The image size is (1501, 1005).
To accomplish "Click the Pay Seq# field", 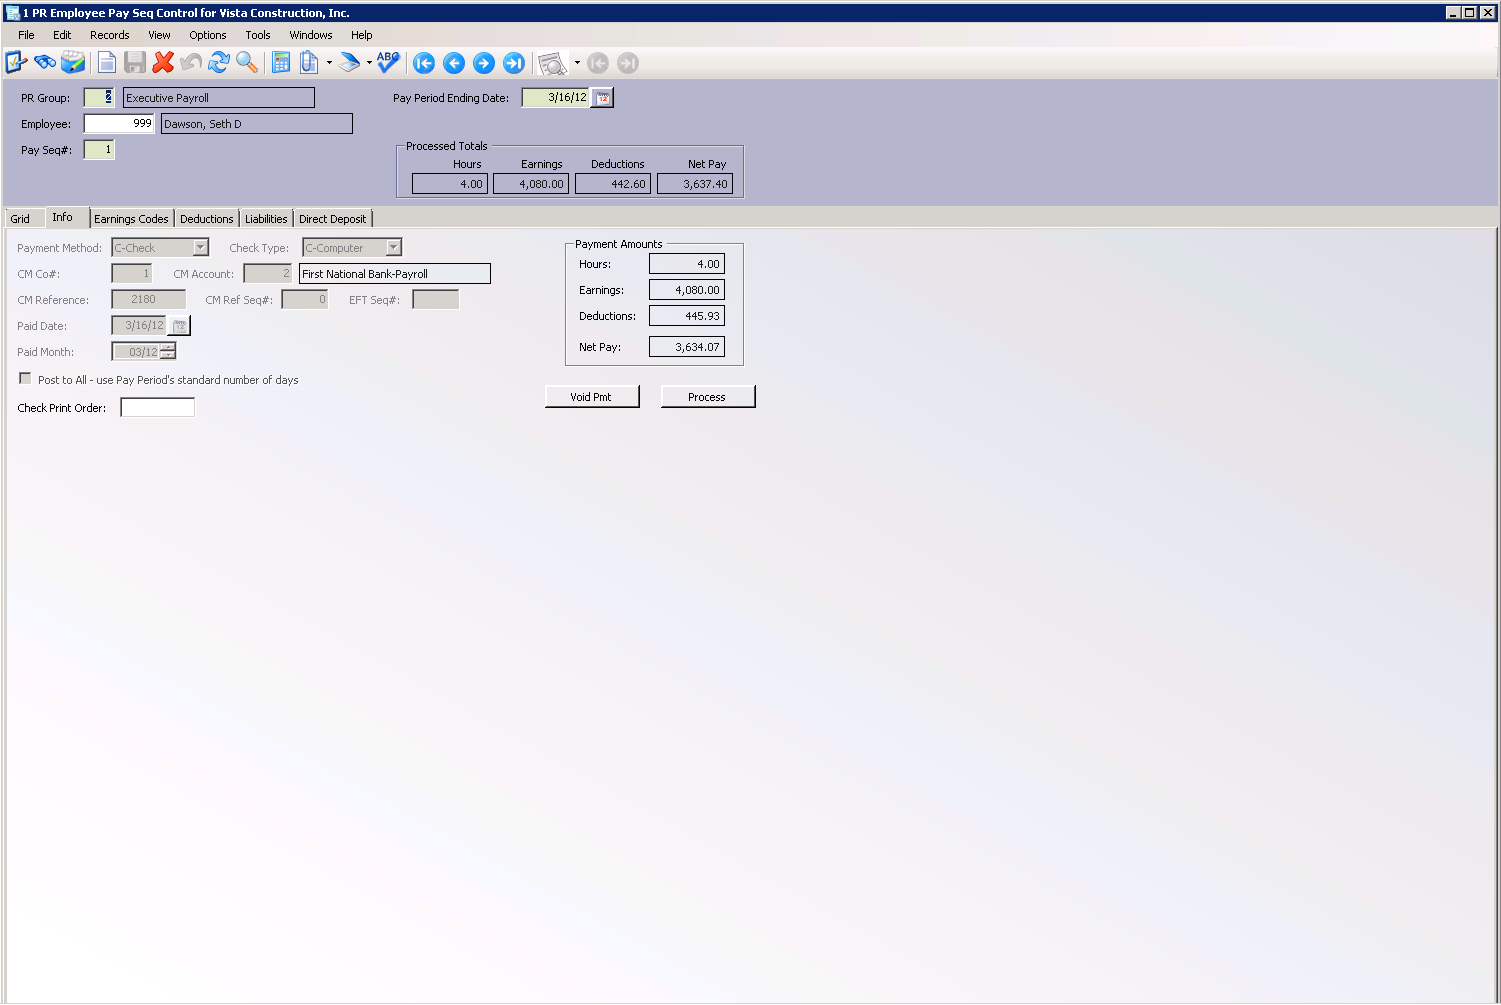I will coord(99,150).
